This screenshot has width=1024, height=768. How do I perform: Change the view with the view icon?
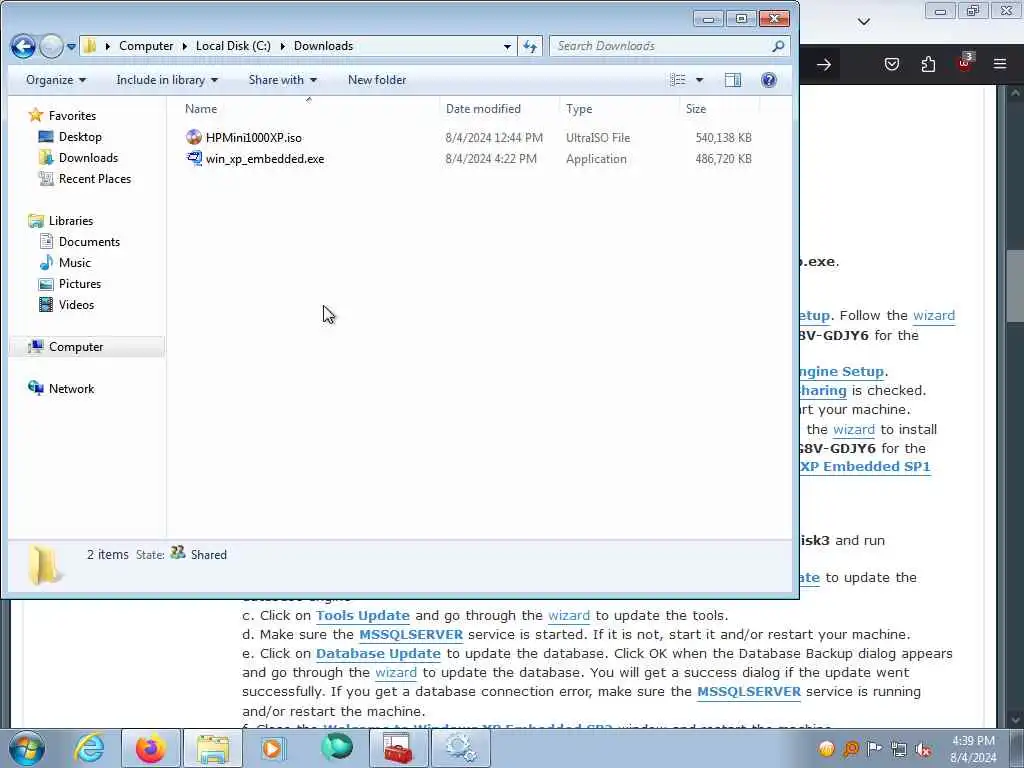click(678, 80)
